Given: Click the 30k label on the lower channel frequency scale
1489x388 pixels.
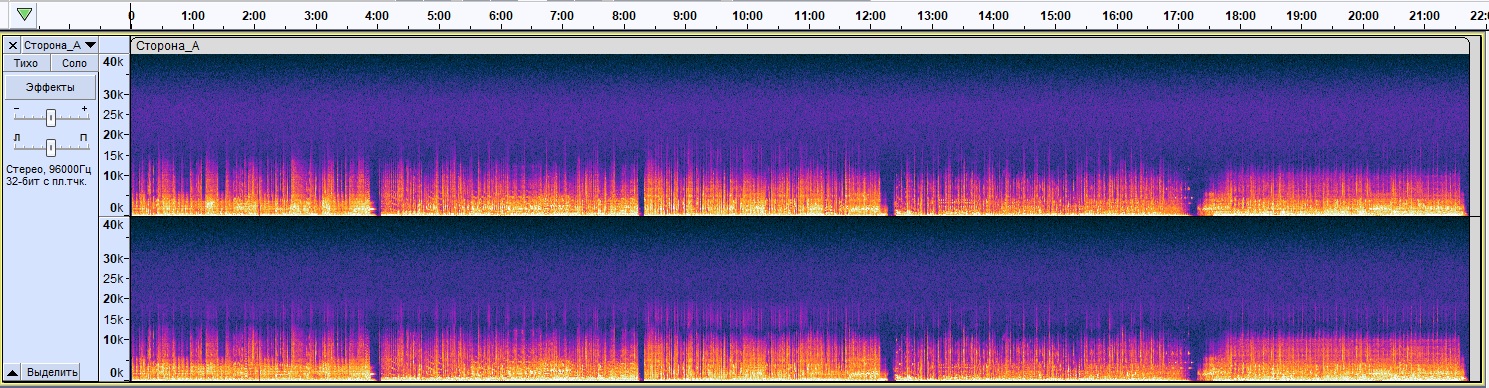Looking at the screenshot, I should point(114,258).
